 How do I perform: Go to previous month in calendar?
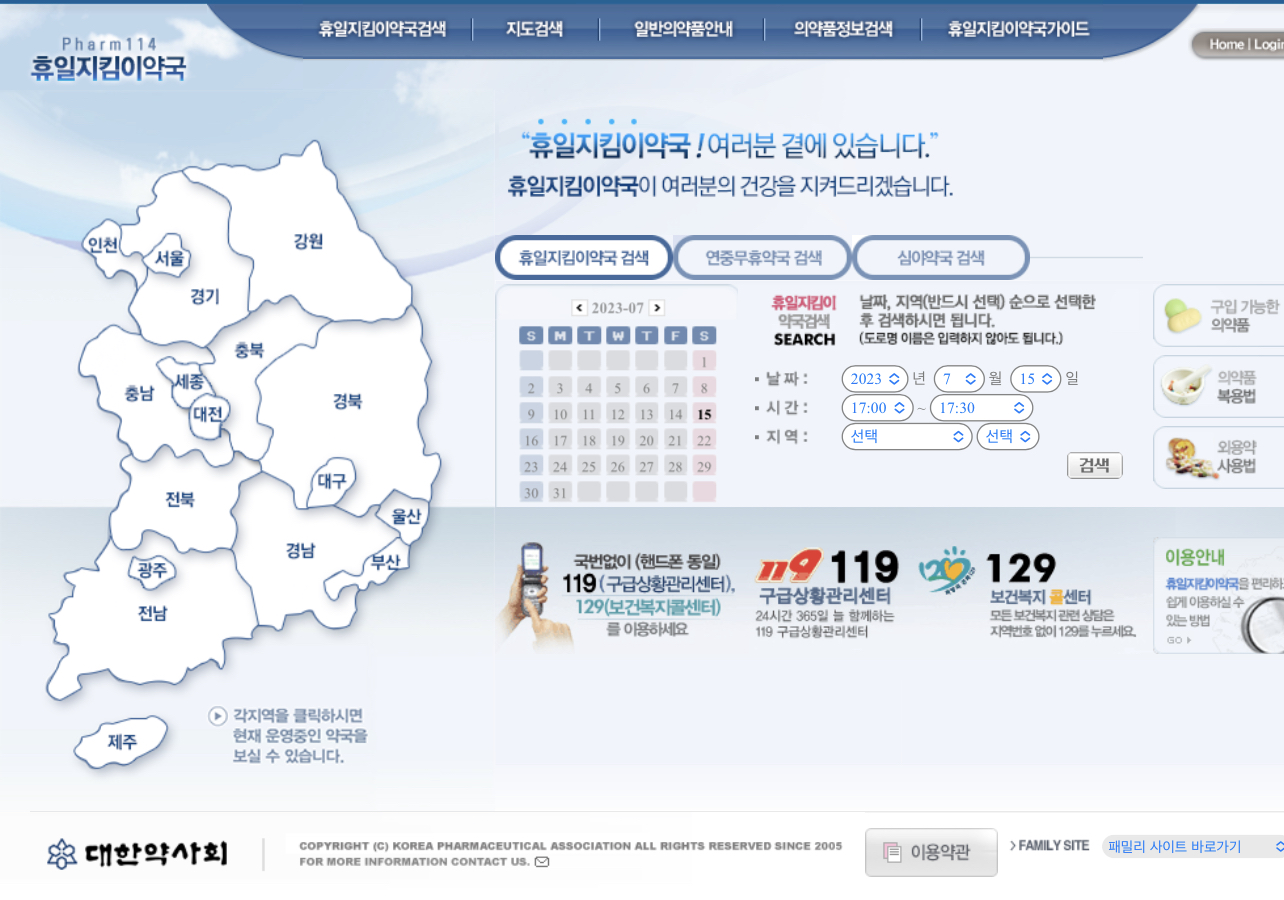click(579, 308)
